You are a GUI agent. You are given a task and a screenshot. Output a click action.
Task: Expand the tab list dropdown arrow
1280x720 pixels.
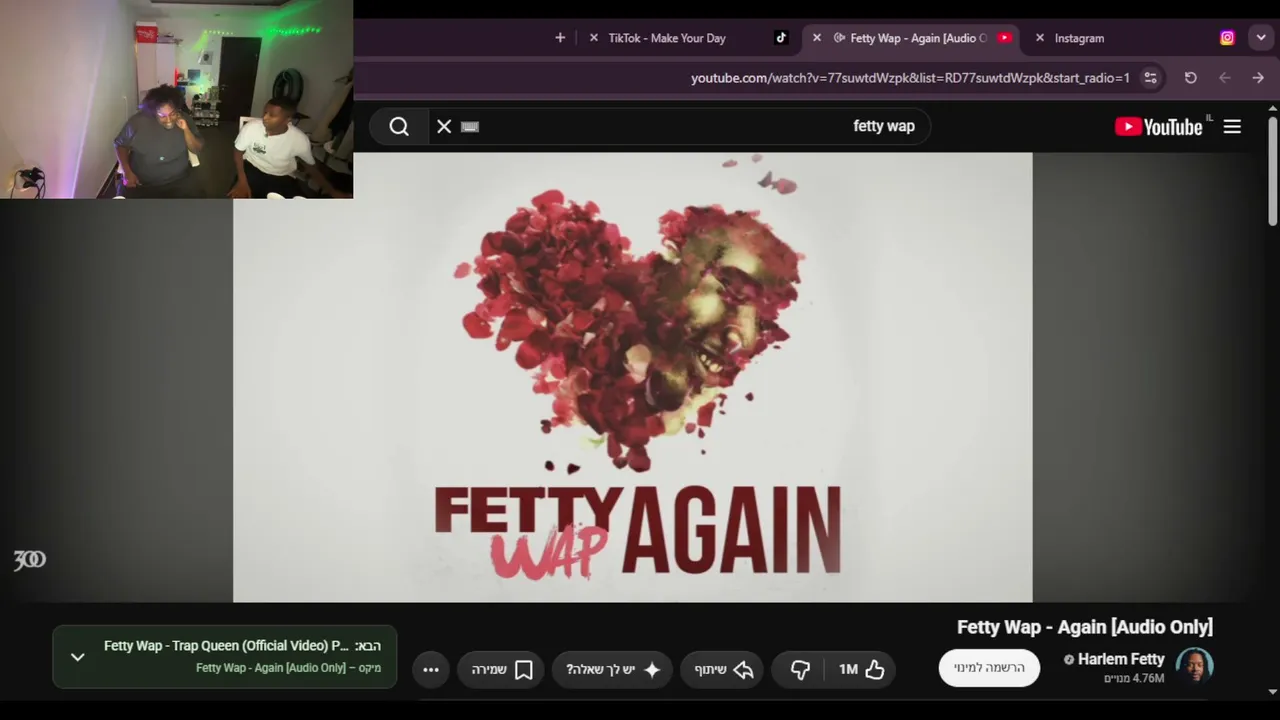coord(1261,38)
